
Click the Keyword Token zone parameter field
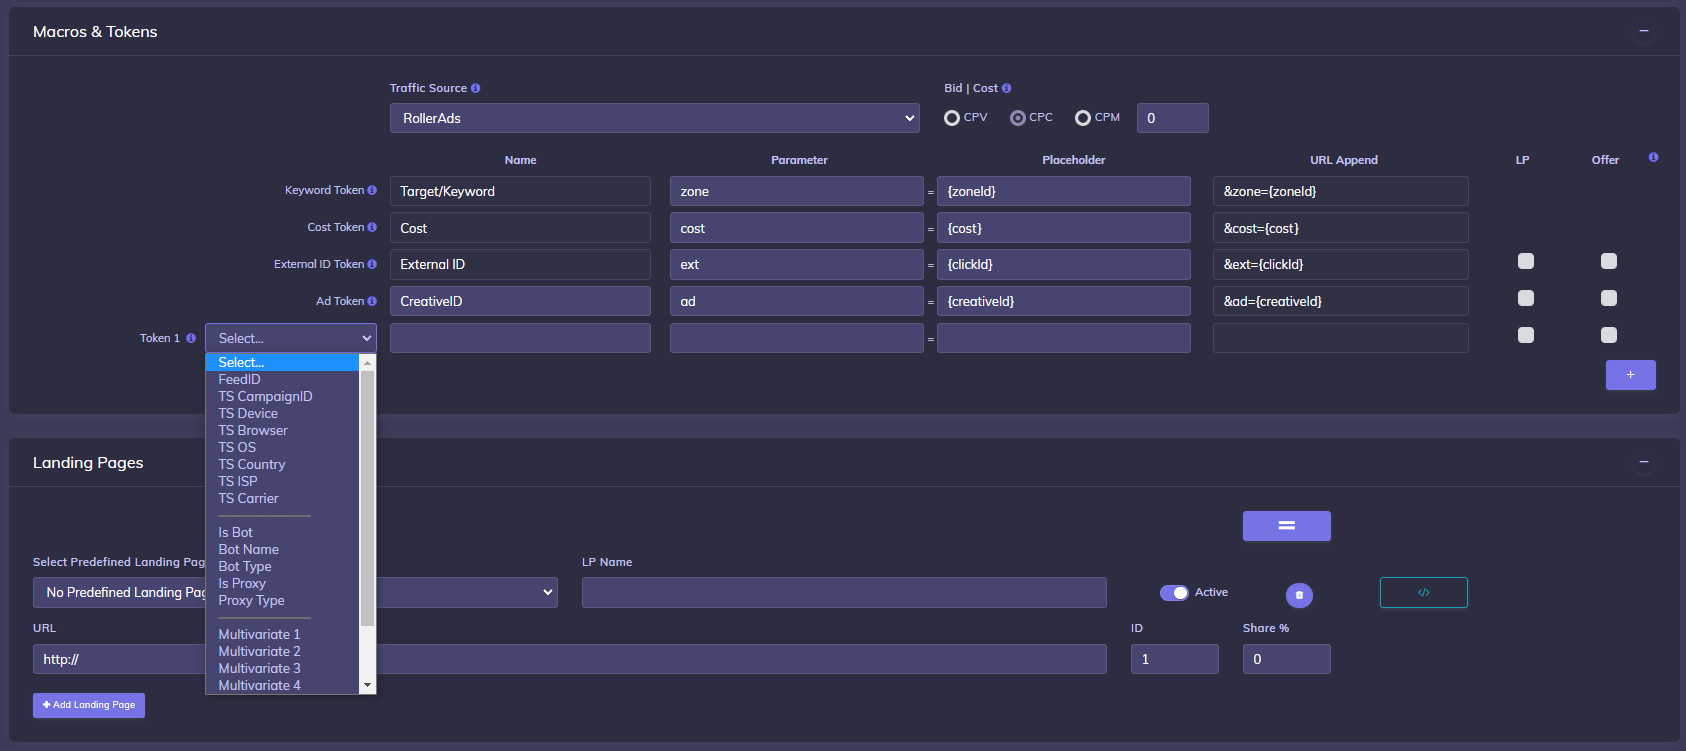(x=796, y=191)
